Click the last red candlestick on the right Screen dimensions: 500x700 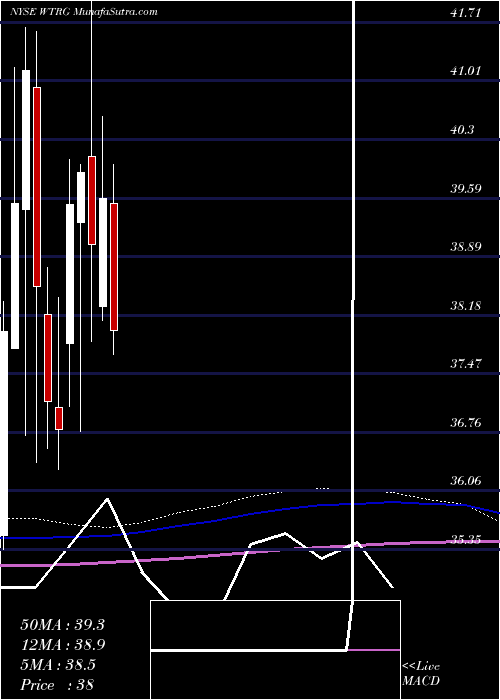(114, 267)
